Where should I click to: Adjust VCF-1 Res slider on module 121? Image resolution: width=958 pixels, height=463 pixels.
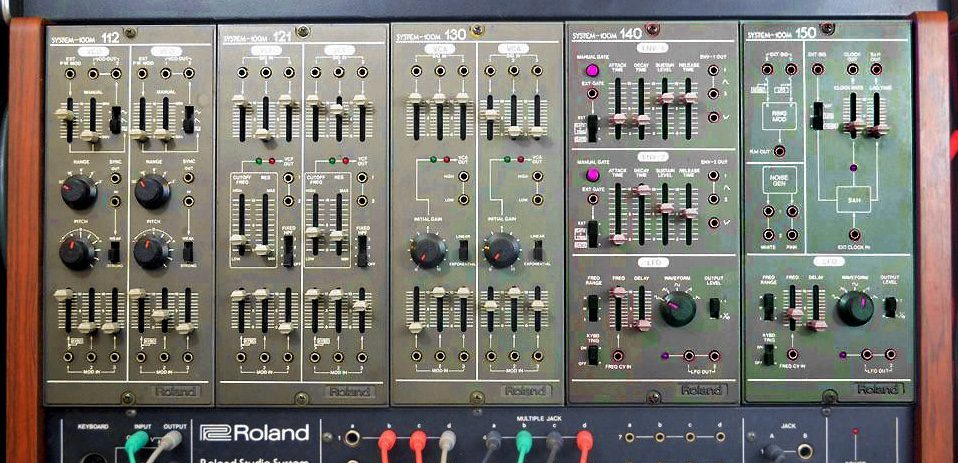pyautogui.click(x=264, y=249)
